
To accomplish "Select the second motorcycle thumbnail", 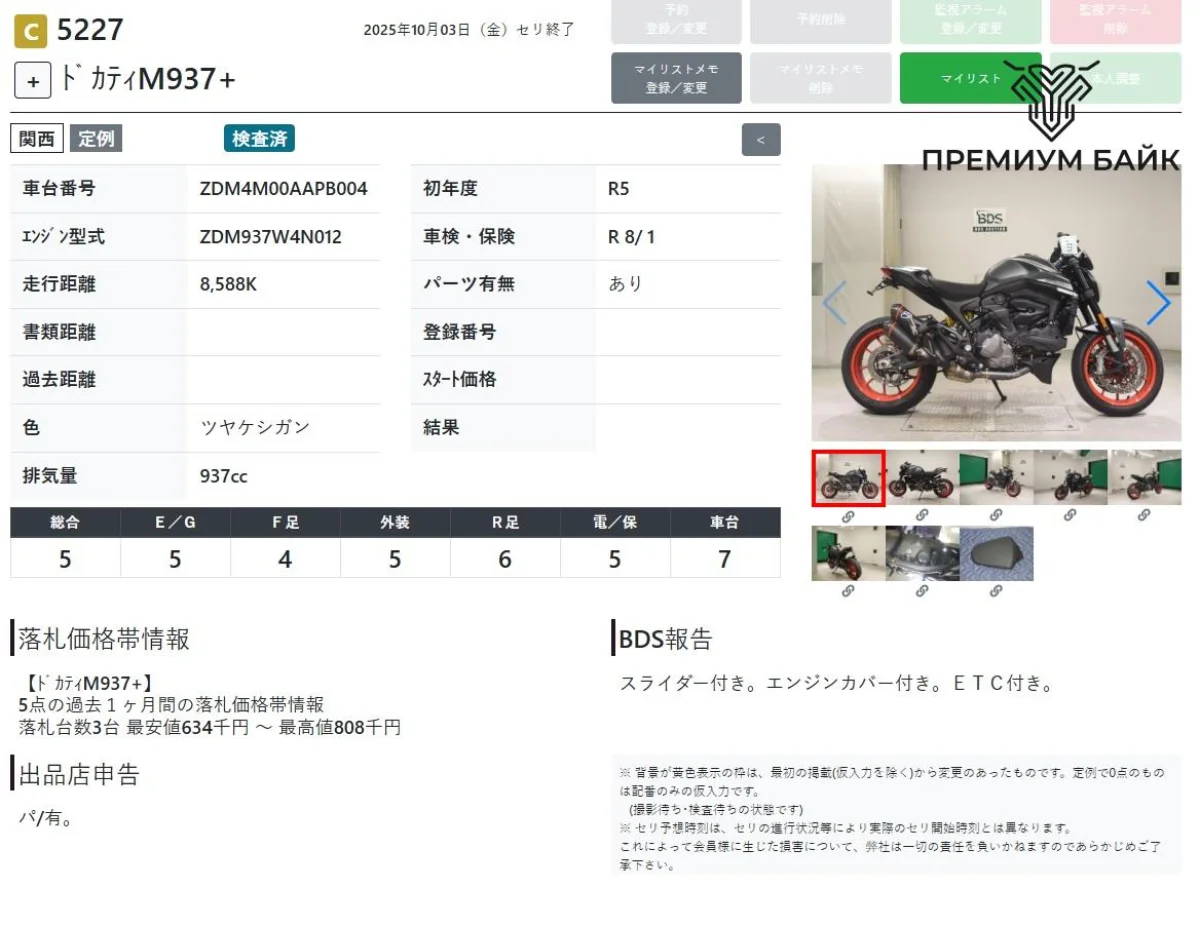I will click(922, 478).
